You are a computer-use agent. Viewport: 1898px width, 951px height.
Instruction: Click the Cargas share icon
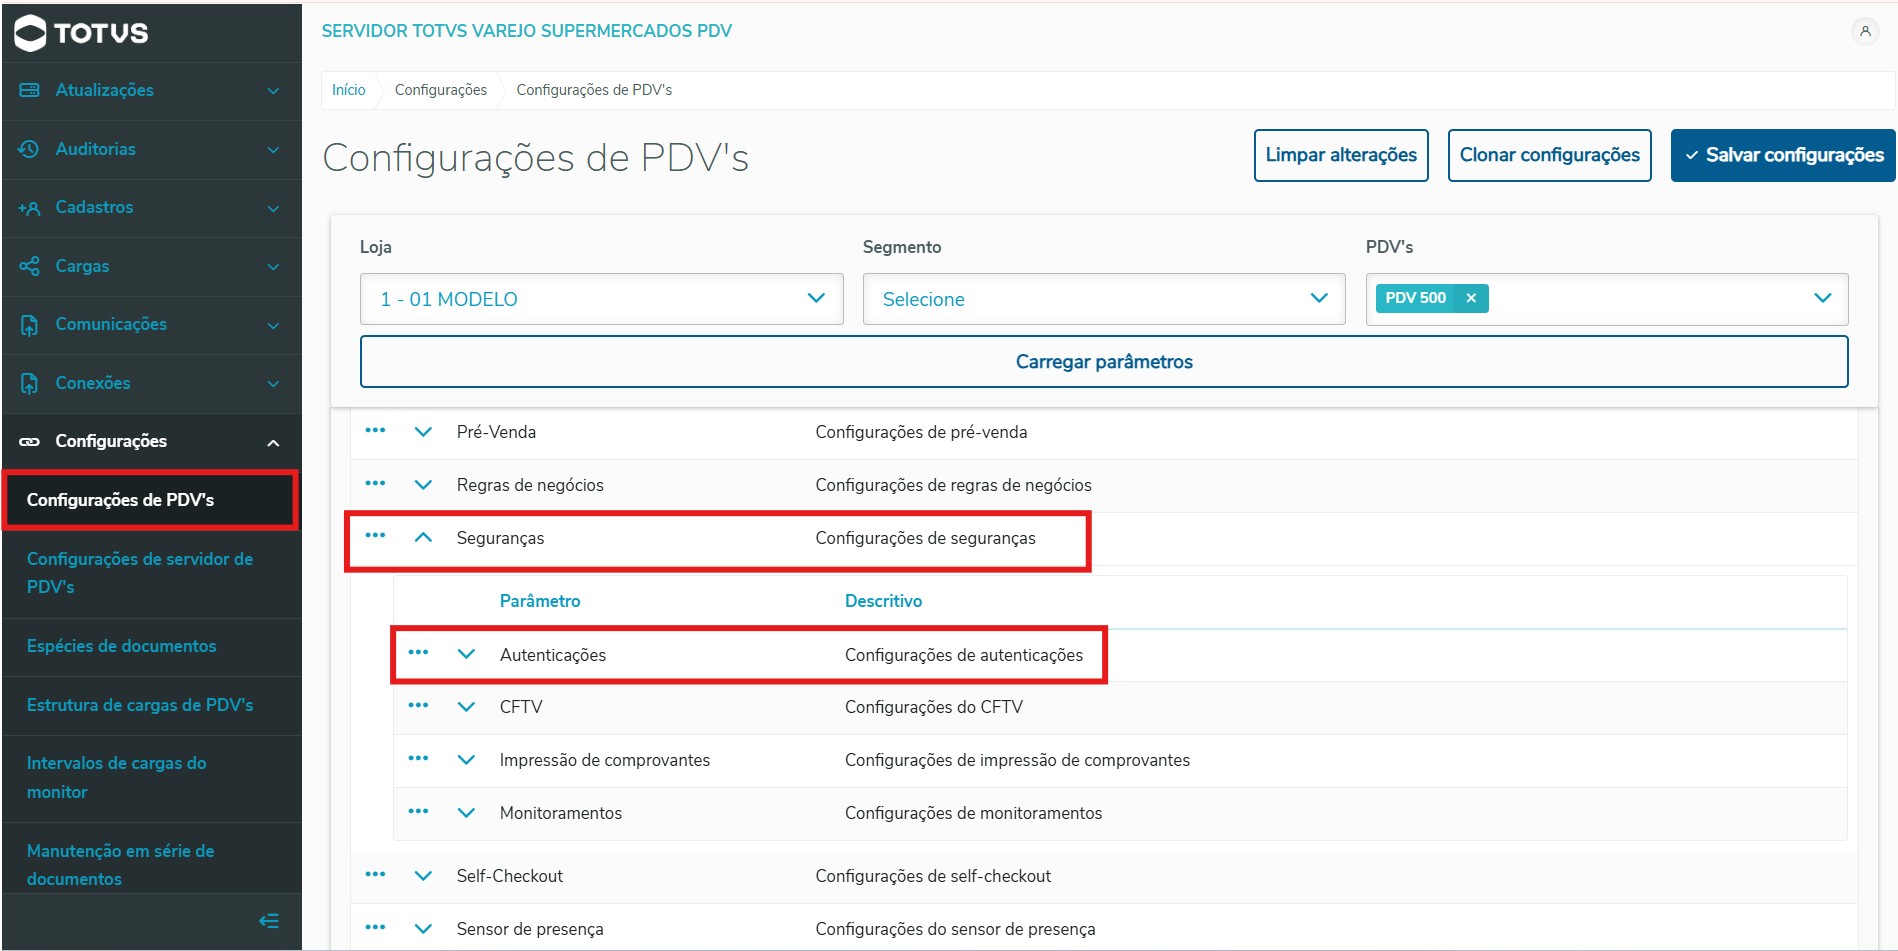[29, 266]
